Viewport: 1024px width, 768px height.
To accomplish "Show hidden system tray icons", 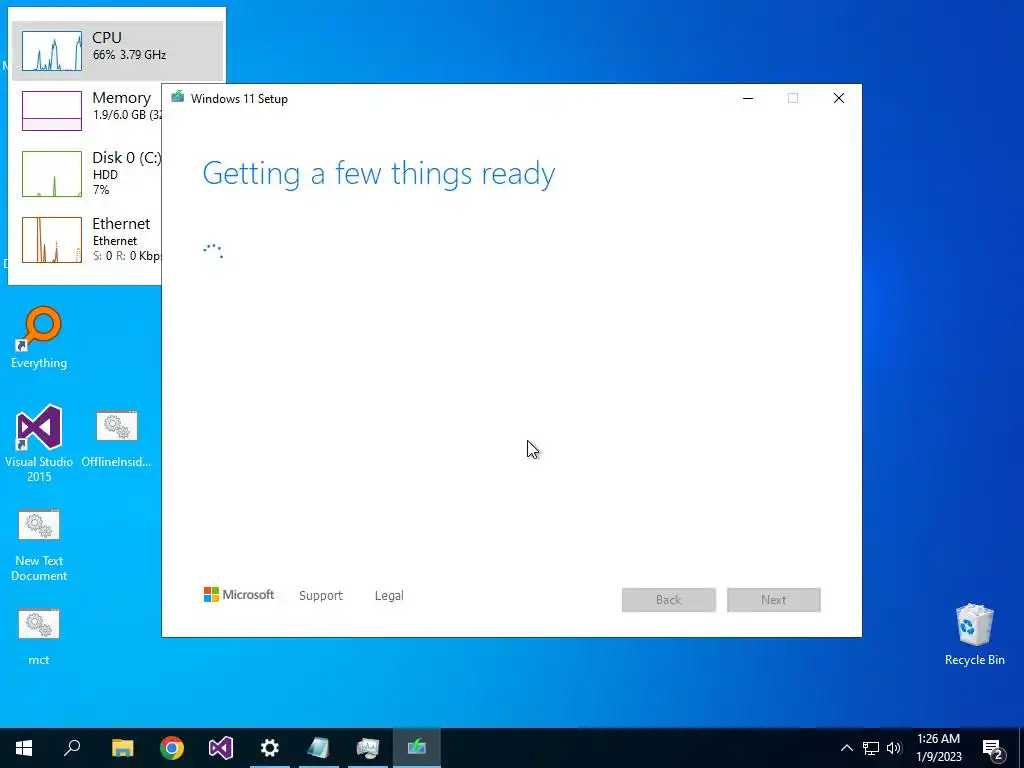I will pyautogui.click(x=846, y=748).
